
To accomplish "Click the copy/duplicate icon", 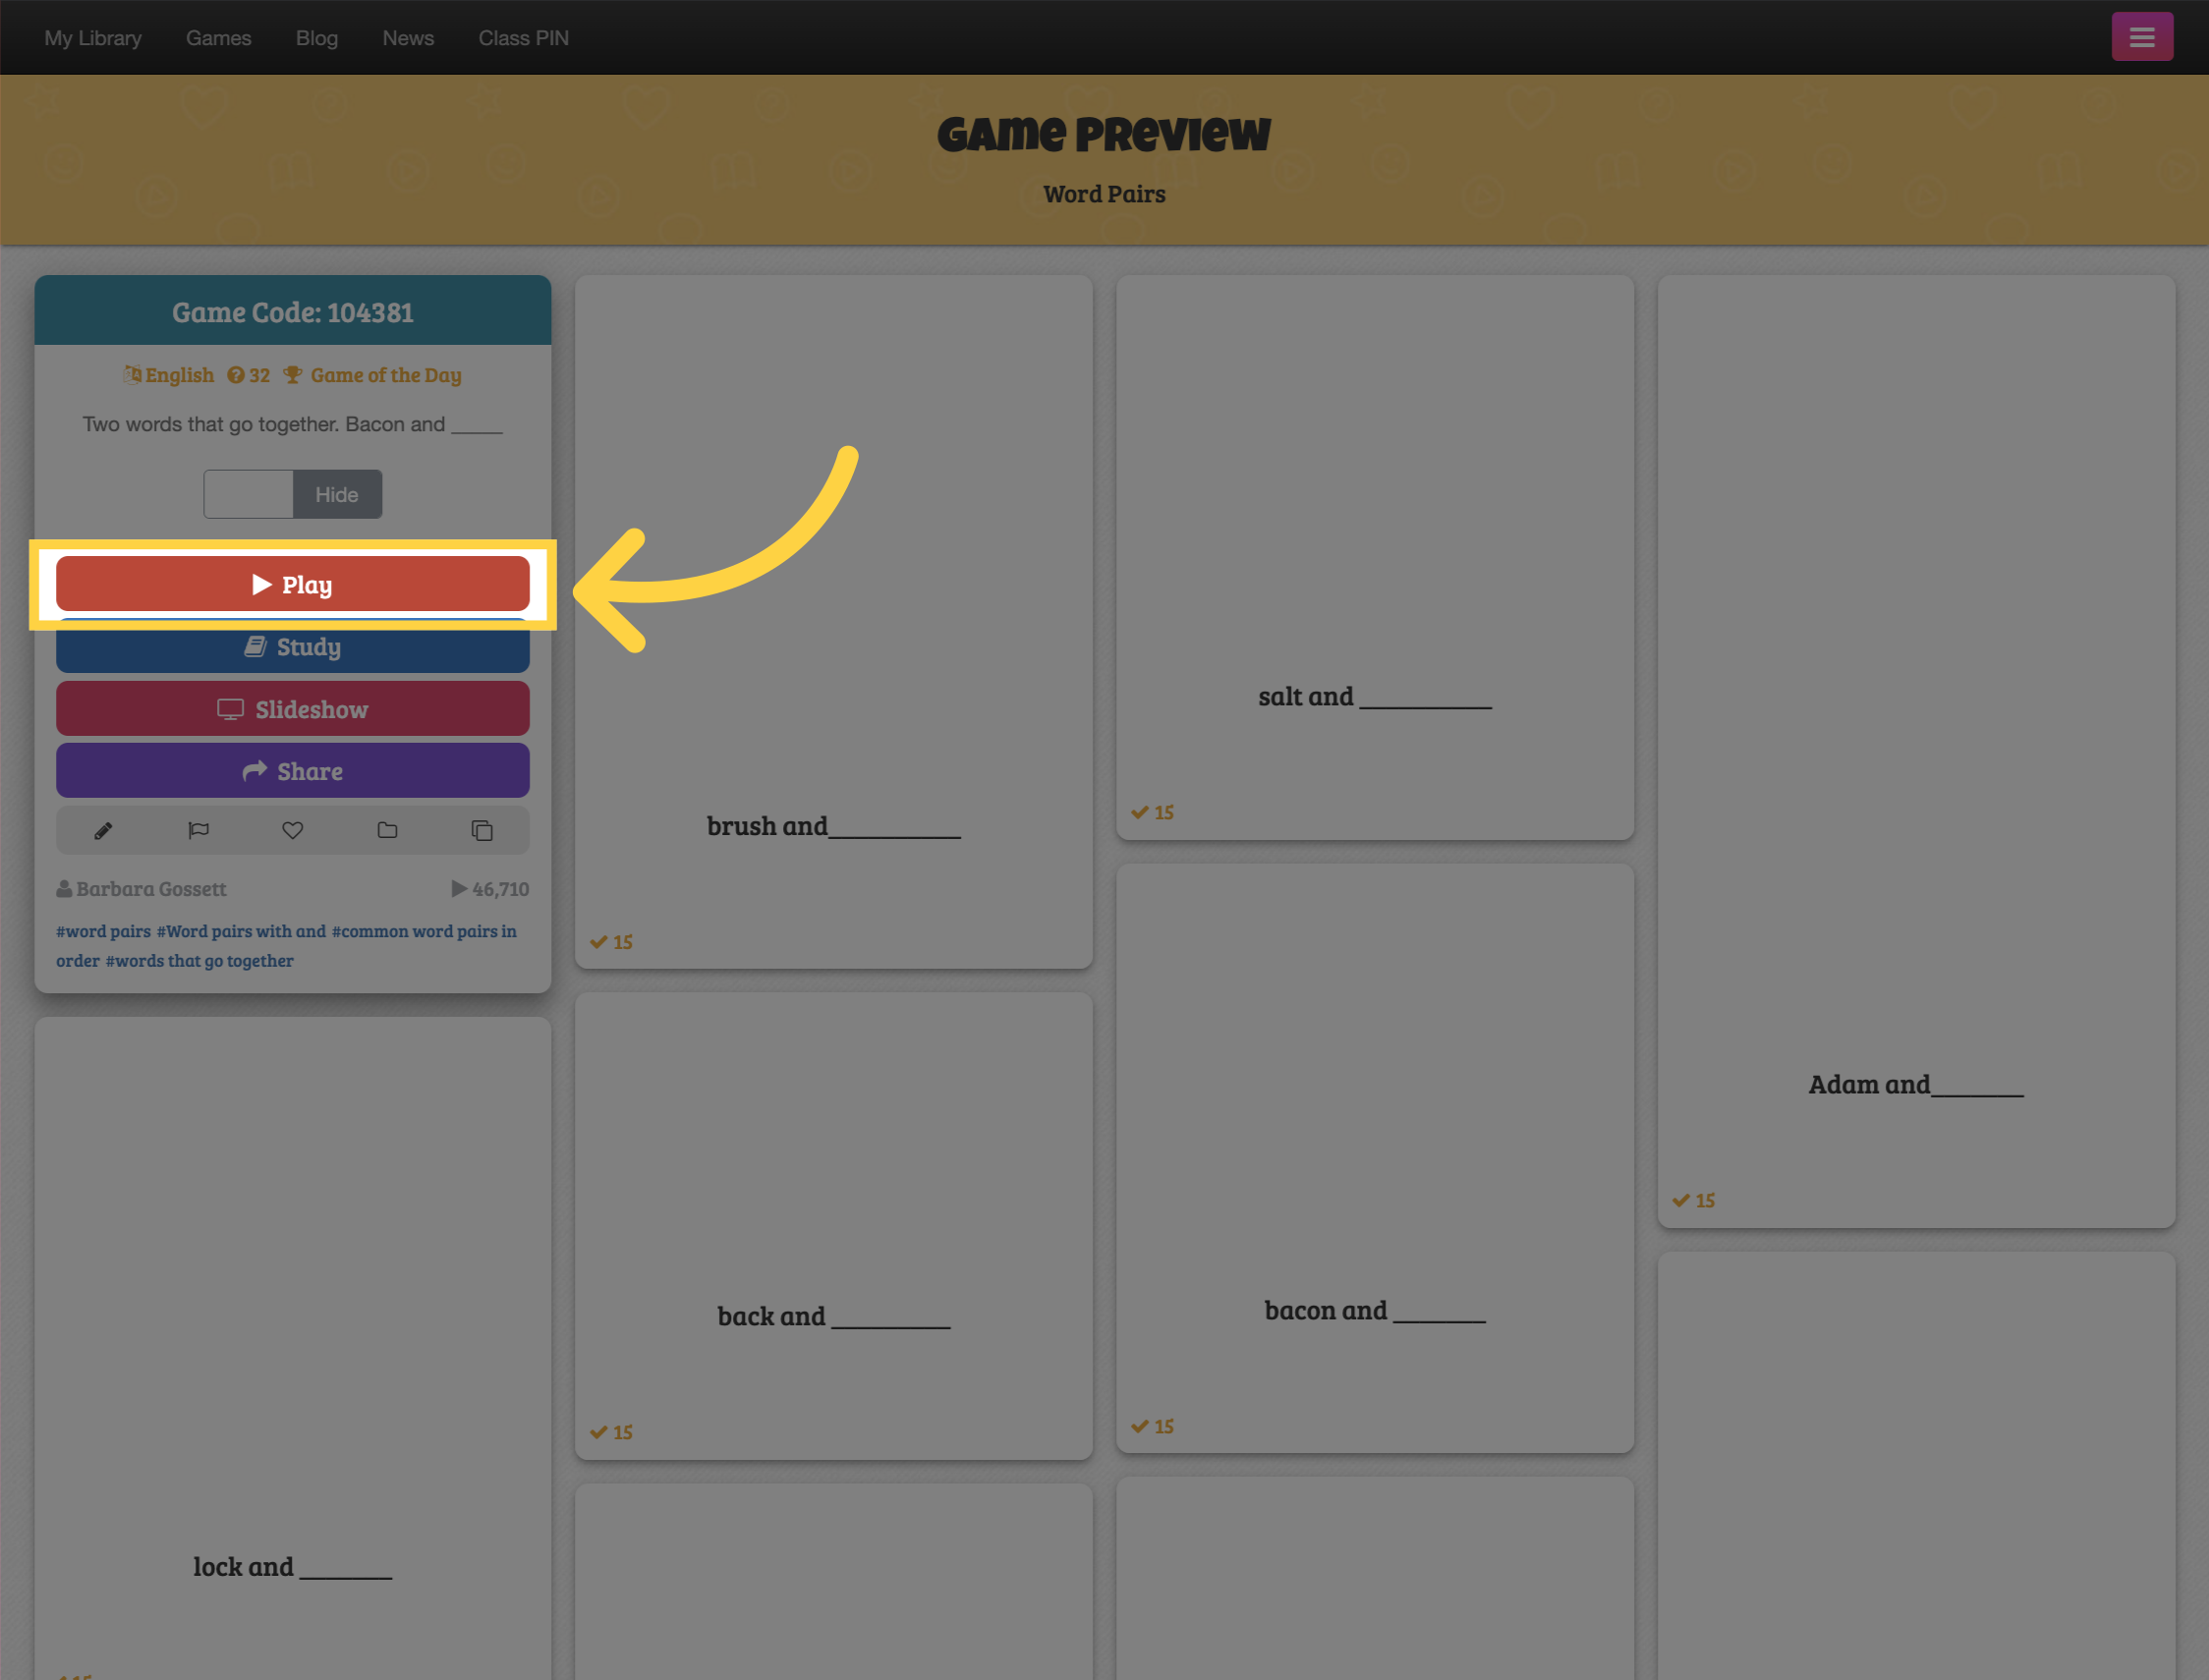I will coord(483,829).
